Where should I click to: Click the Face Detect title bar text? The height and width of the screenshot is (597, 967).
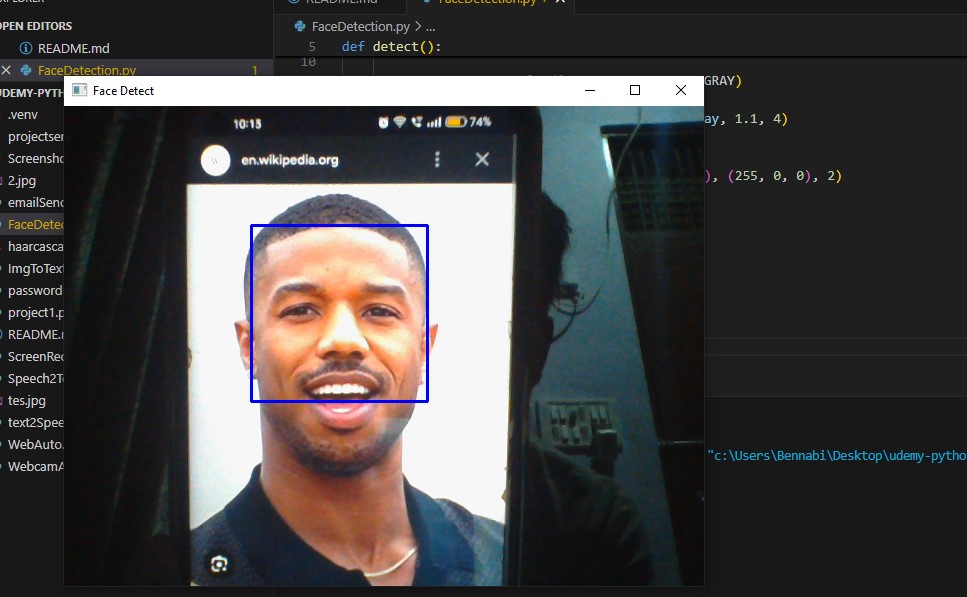123,91
